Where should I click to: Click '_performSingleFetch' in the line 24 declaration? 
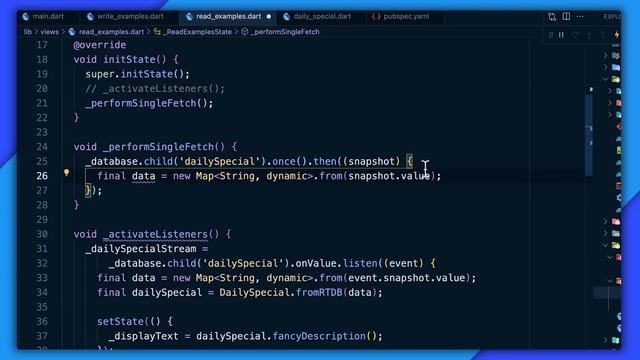158,147
